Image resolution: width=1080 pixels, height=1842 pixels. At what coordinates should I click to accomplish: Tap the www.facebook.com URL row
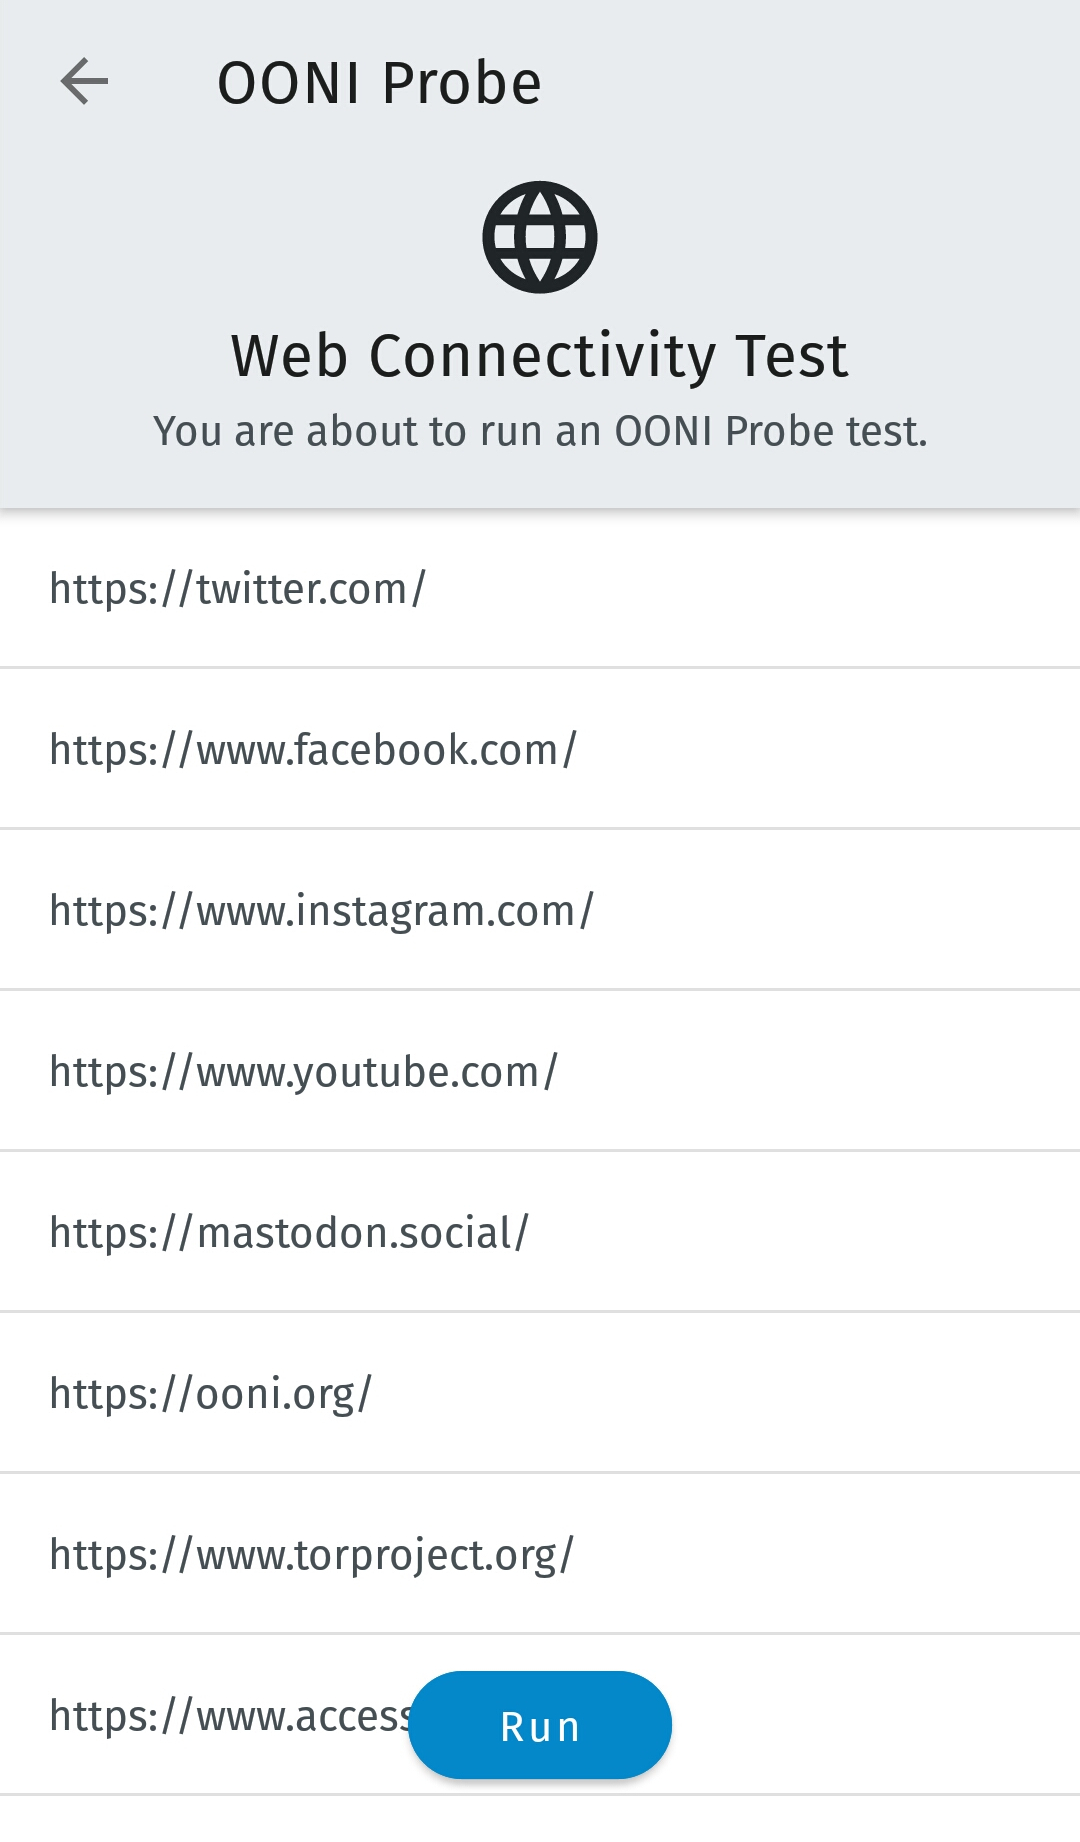(x=313, y=750)
